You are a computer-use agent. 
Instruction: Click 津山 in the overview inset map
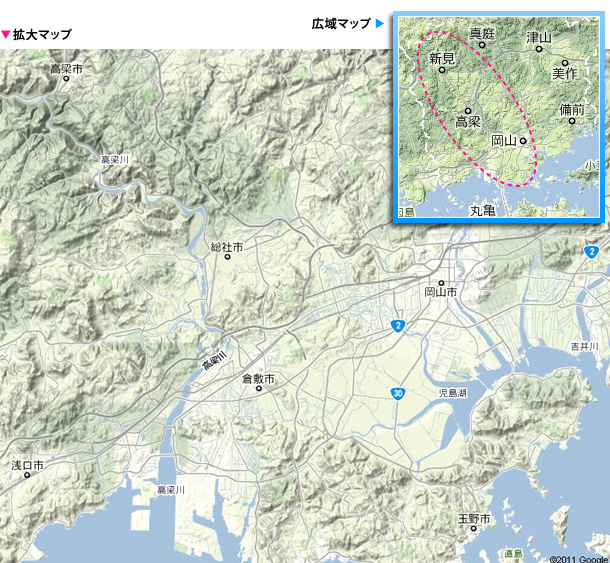[539, 38]
